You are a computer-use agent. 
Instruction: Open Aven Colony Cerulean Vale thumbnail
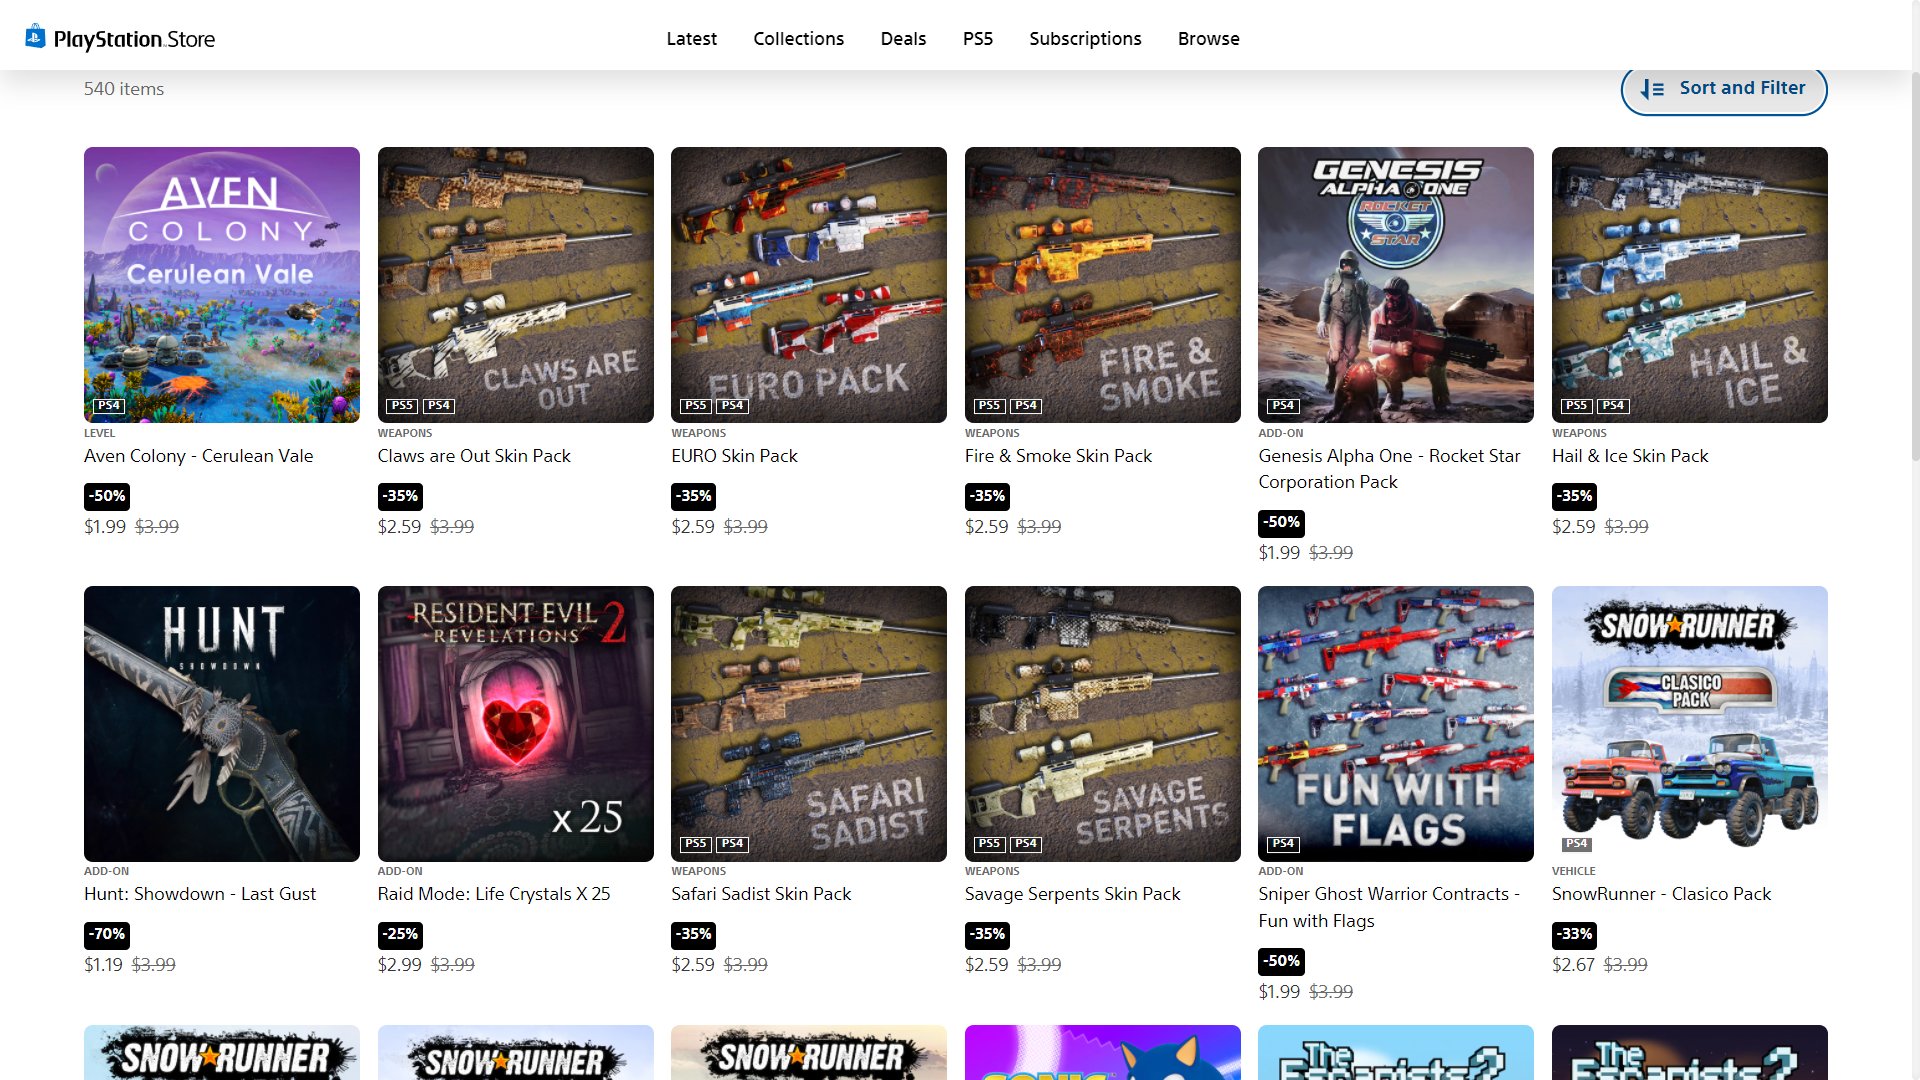coord(221,284)
